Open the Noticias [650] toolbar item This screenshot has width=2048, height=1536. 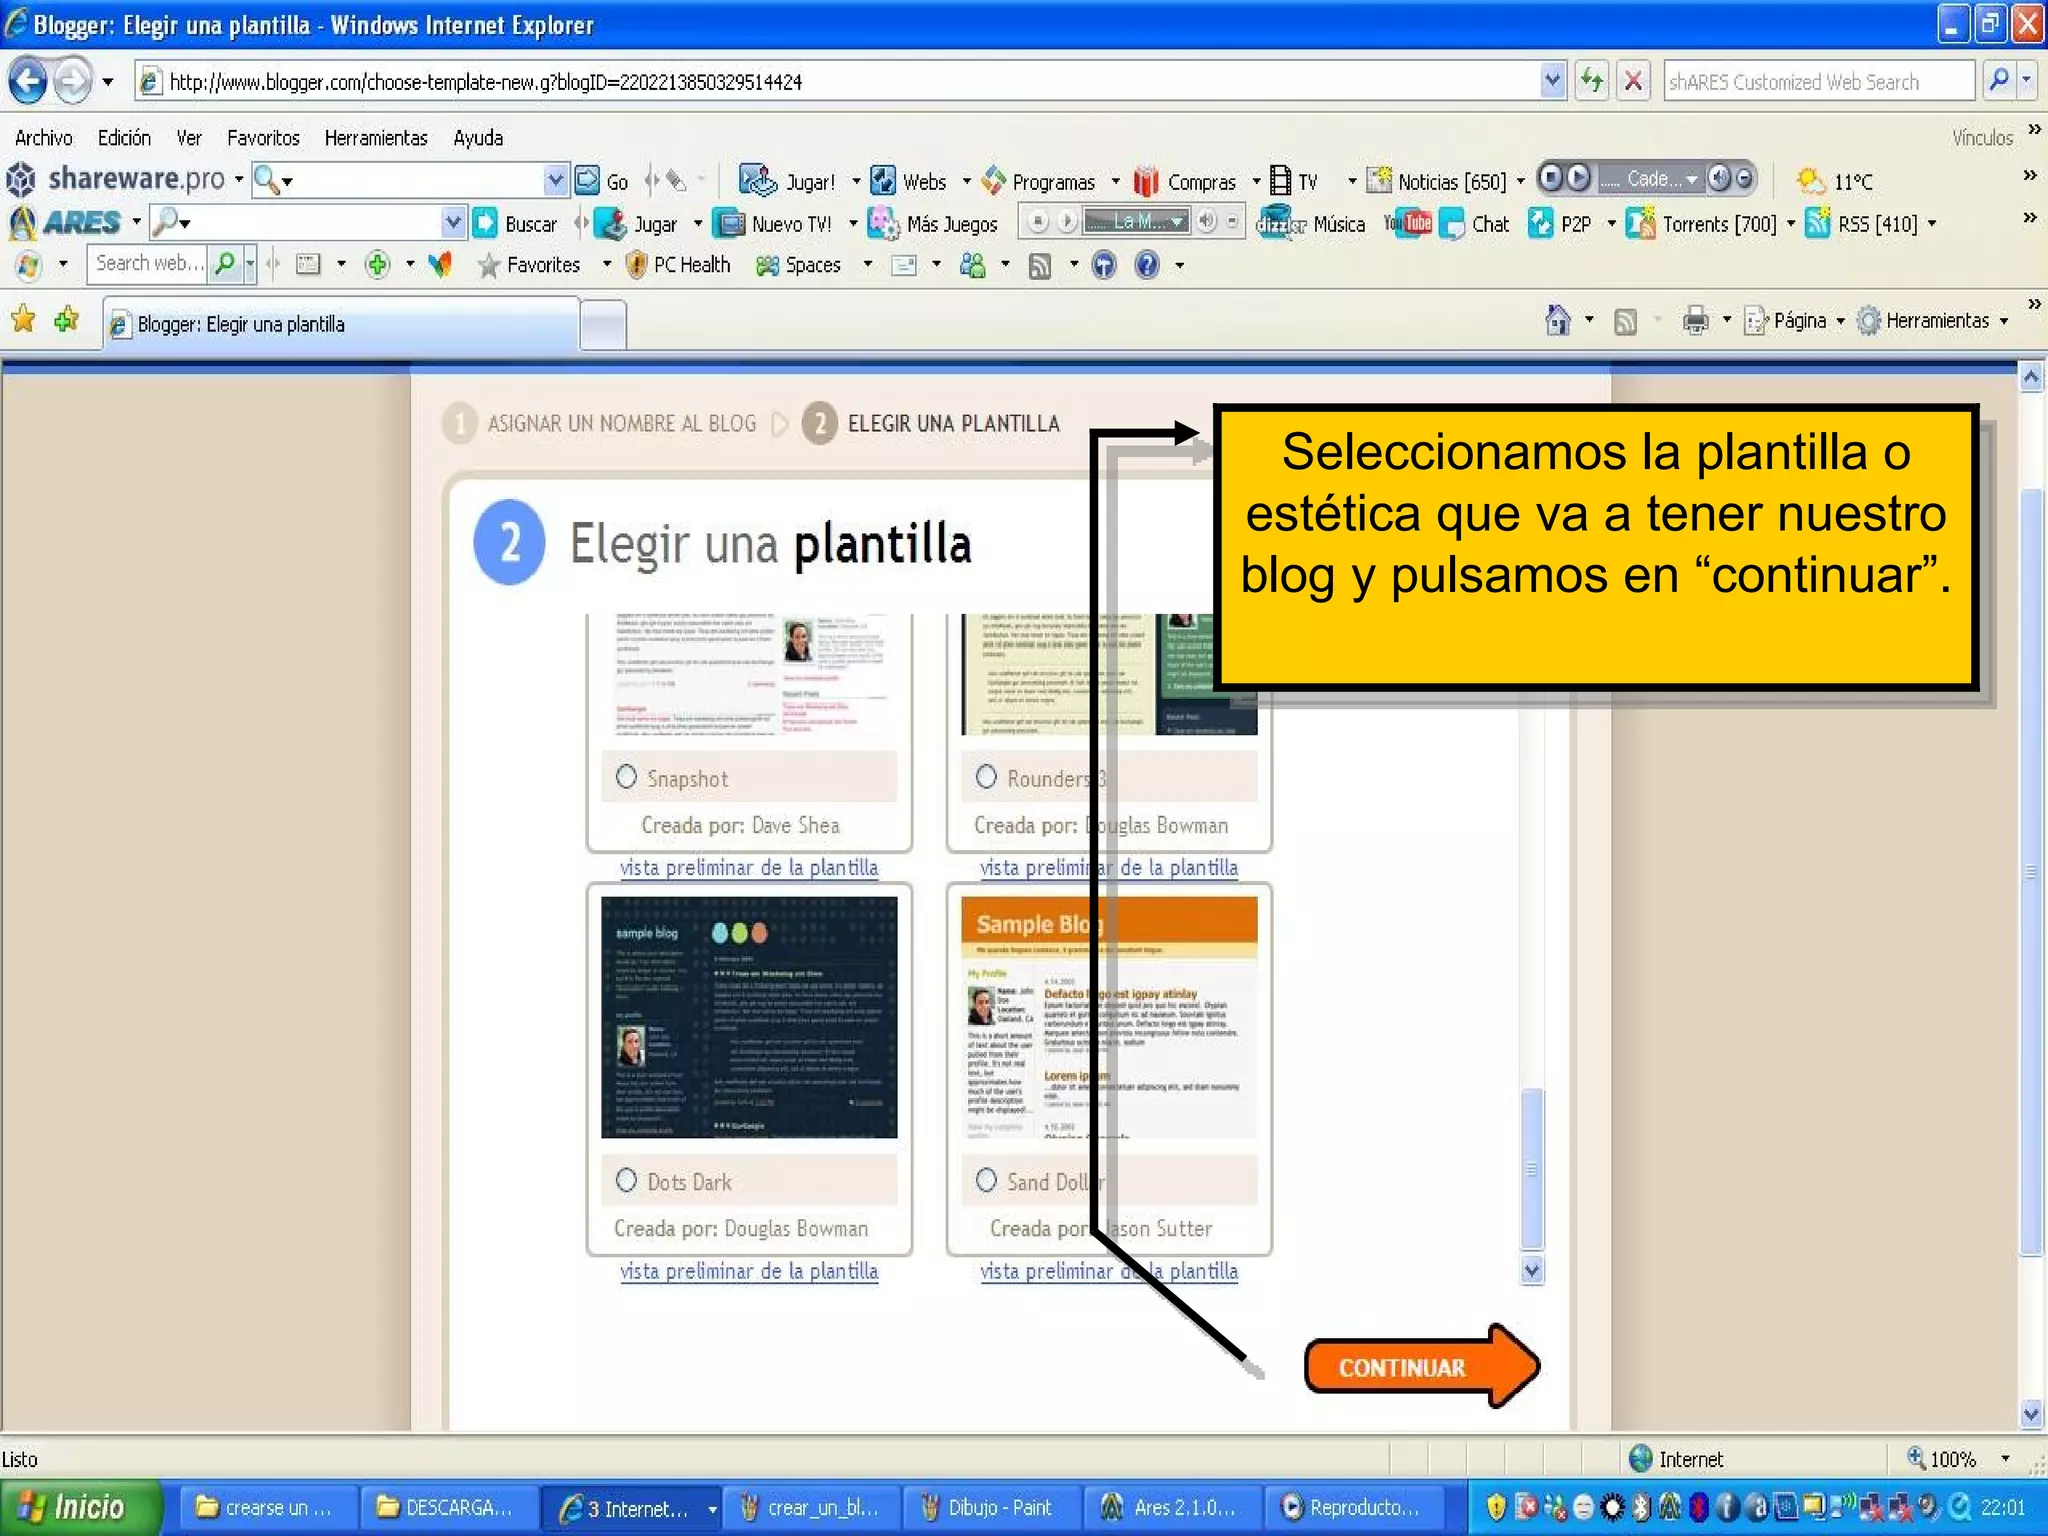(x=1436, y=181)
